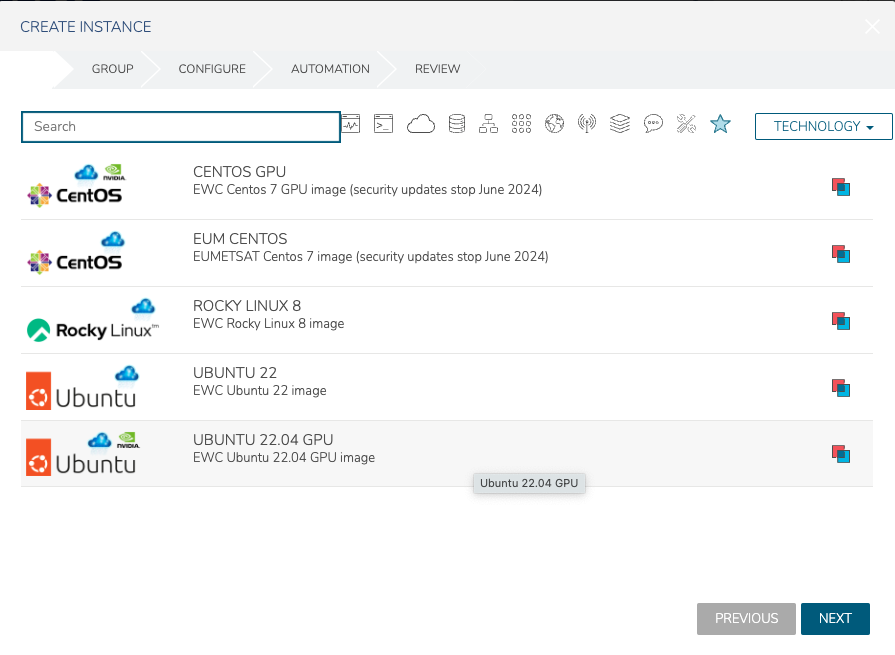The height and width of the screenshot is (655, 895).
Task: Go to the GROUP step tab
Action: tap(112, 69)
